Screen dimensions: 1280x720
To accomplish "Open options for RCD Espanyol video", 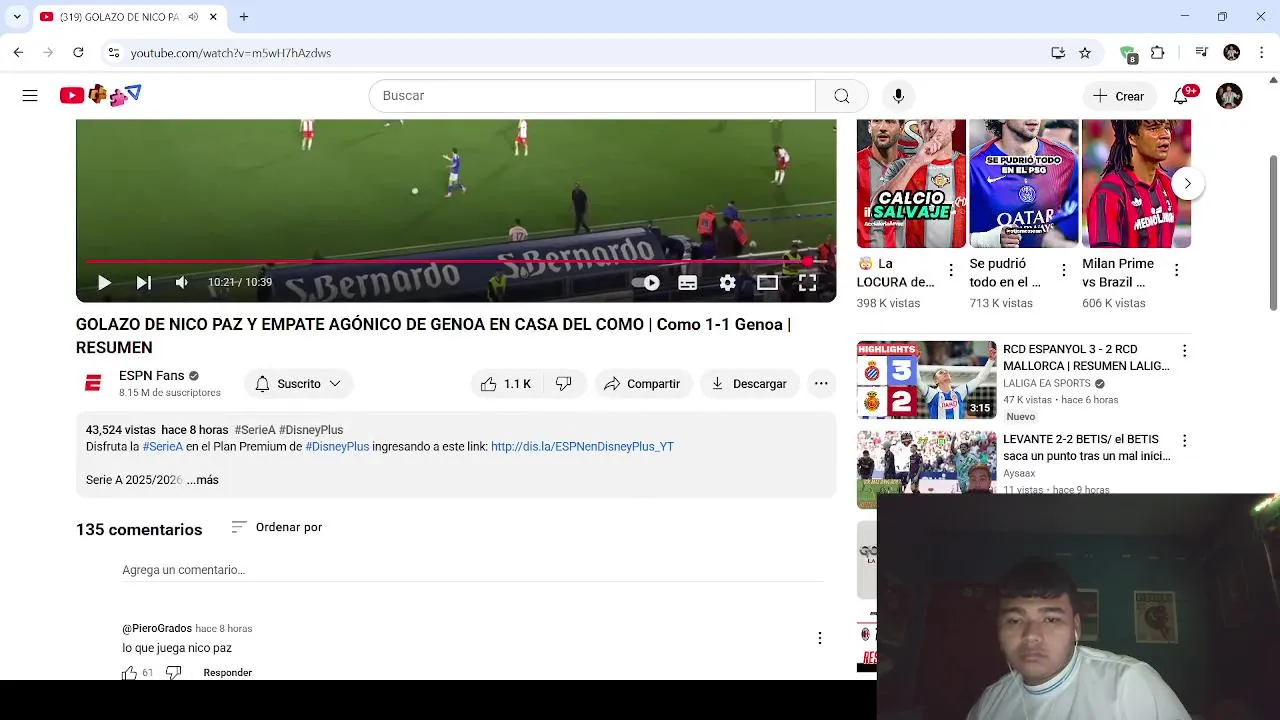I will point(1184,351).
